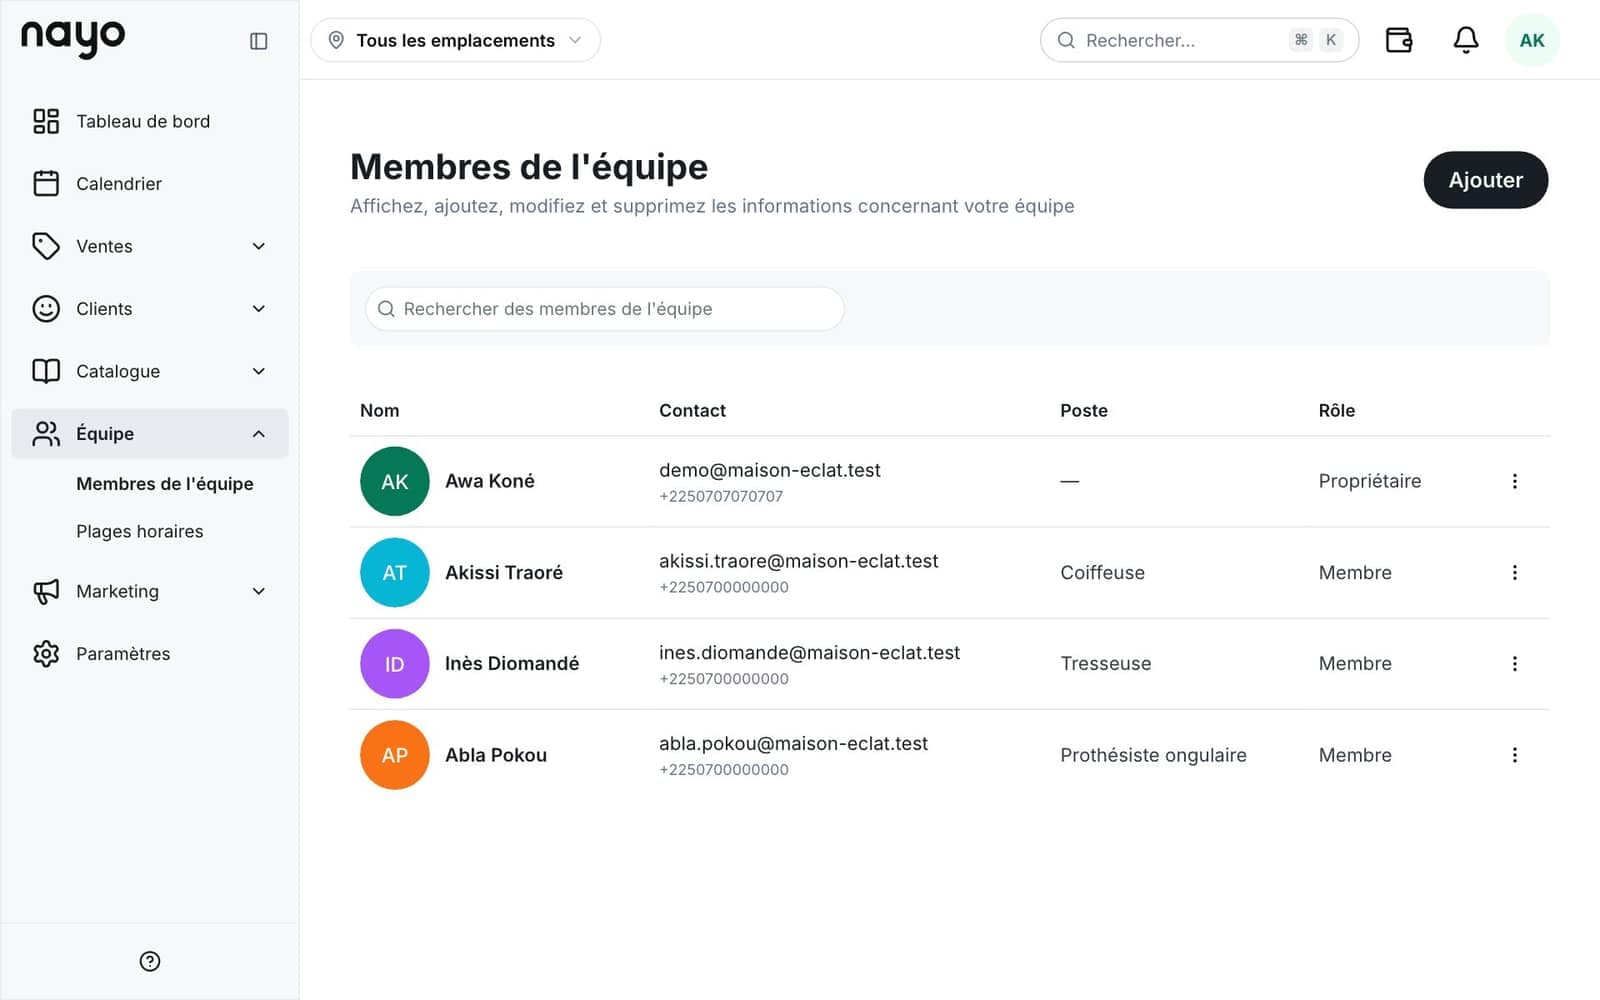1600x1000 pixels.
Task: Click the Clients smiley icon
Action: click(46, 308)
